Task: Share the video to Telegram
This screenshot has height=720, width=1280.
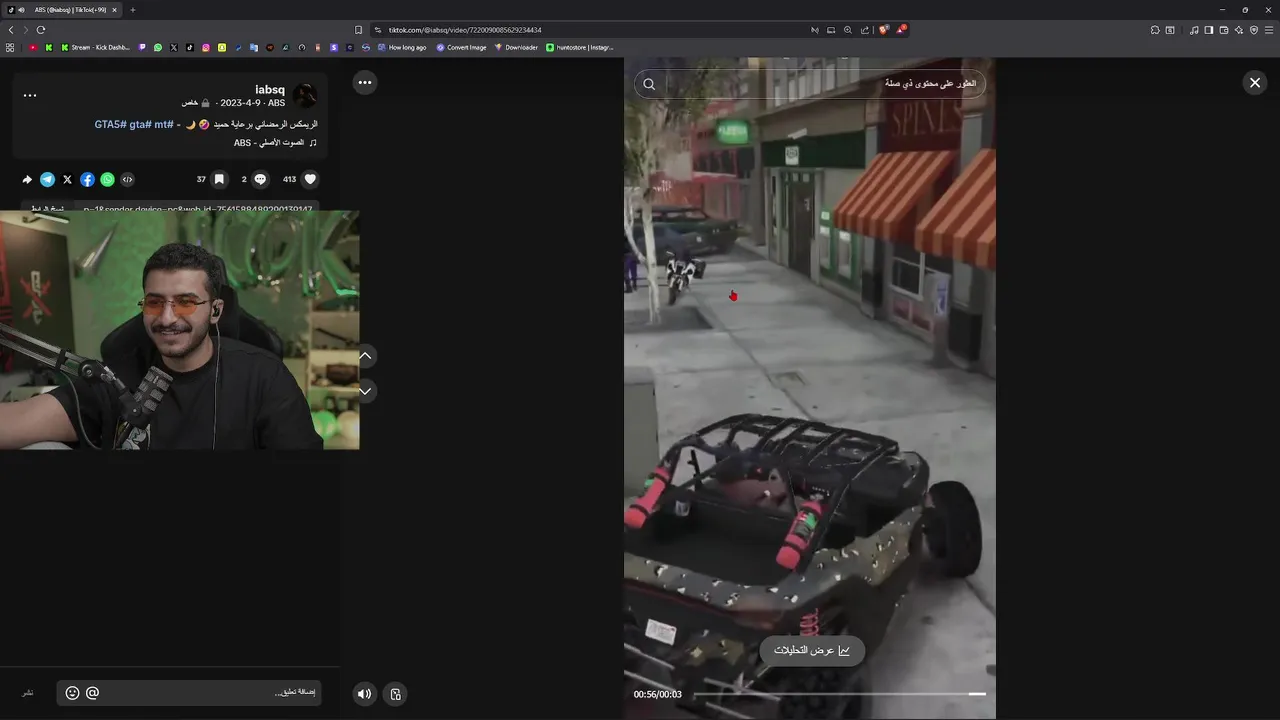Action: (x=47, y=179)
